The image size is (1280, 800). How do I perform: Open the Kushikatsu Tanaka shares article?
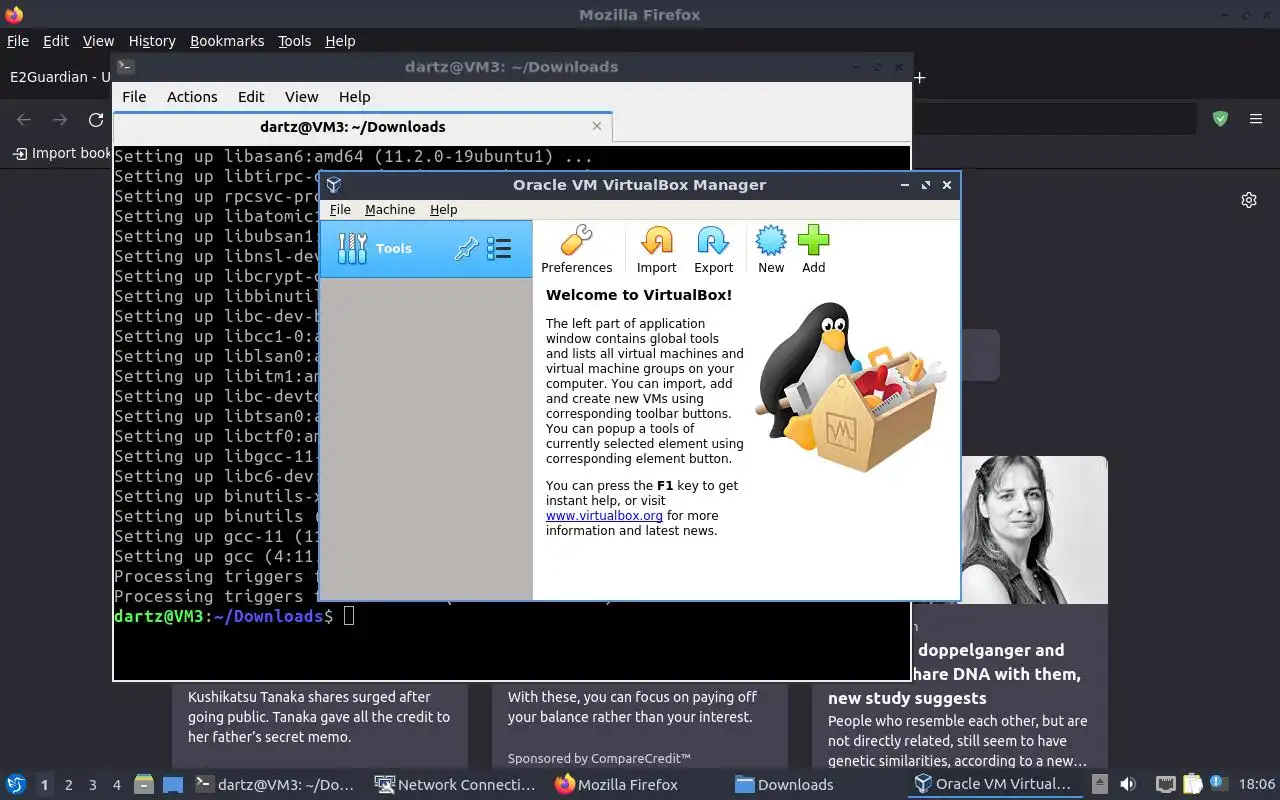pos(319,717)
